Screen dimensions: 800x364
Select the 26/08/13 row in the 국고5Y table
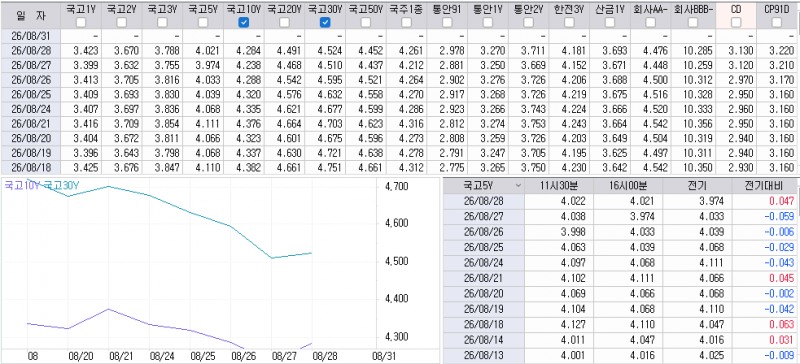pos(621,356)
